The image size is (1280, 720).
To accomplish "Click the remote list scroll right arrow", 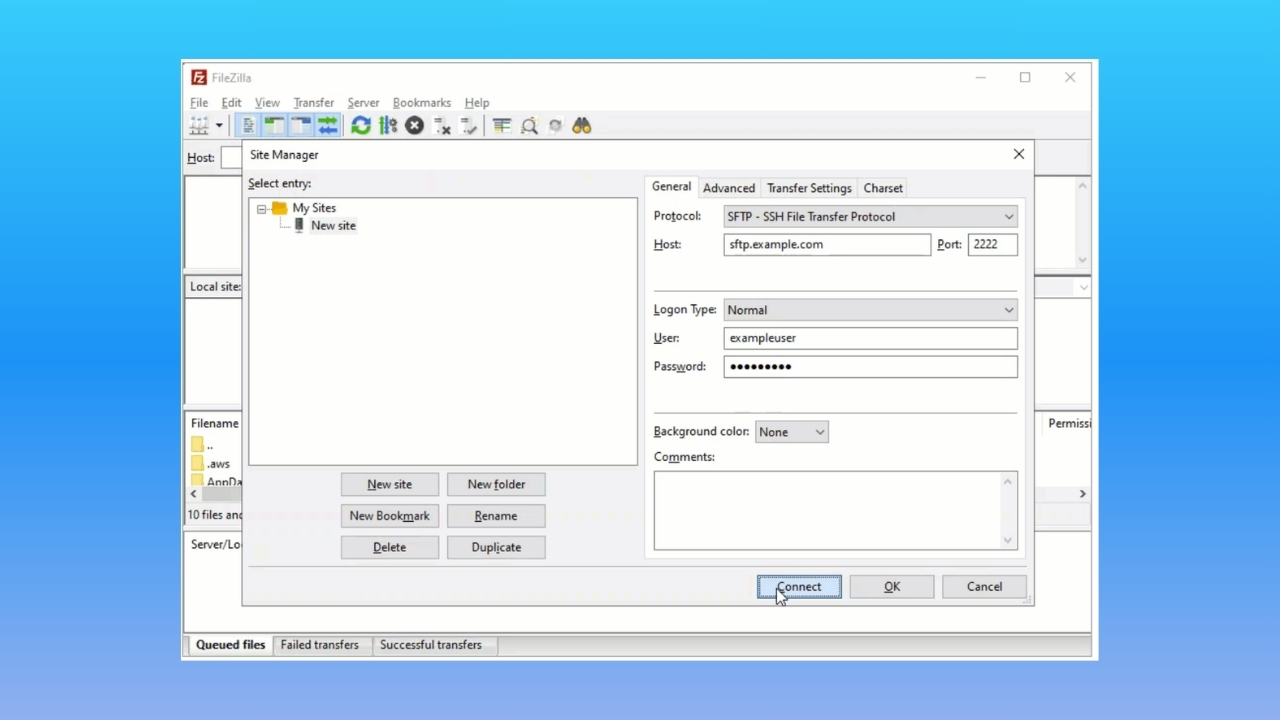I will [x=1082, y=494].
